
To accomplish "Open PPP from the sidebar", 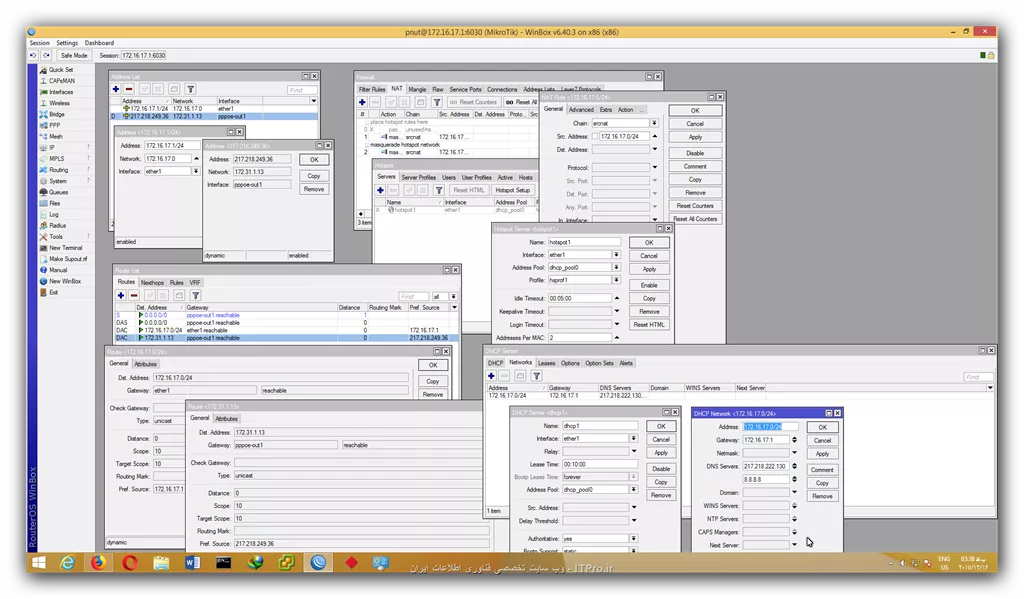I will [x=55, y=125].
